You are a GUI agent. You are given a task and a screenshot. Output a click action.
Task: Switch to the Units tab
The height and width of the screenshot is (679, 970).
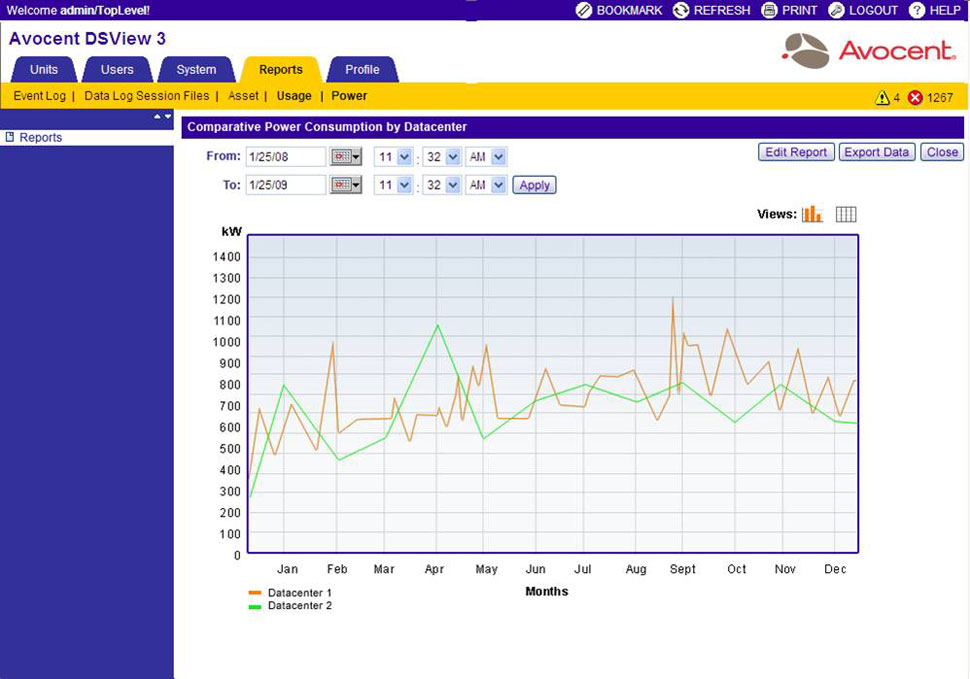[x=44, y=69]
